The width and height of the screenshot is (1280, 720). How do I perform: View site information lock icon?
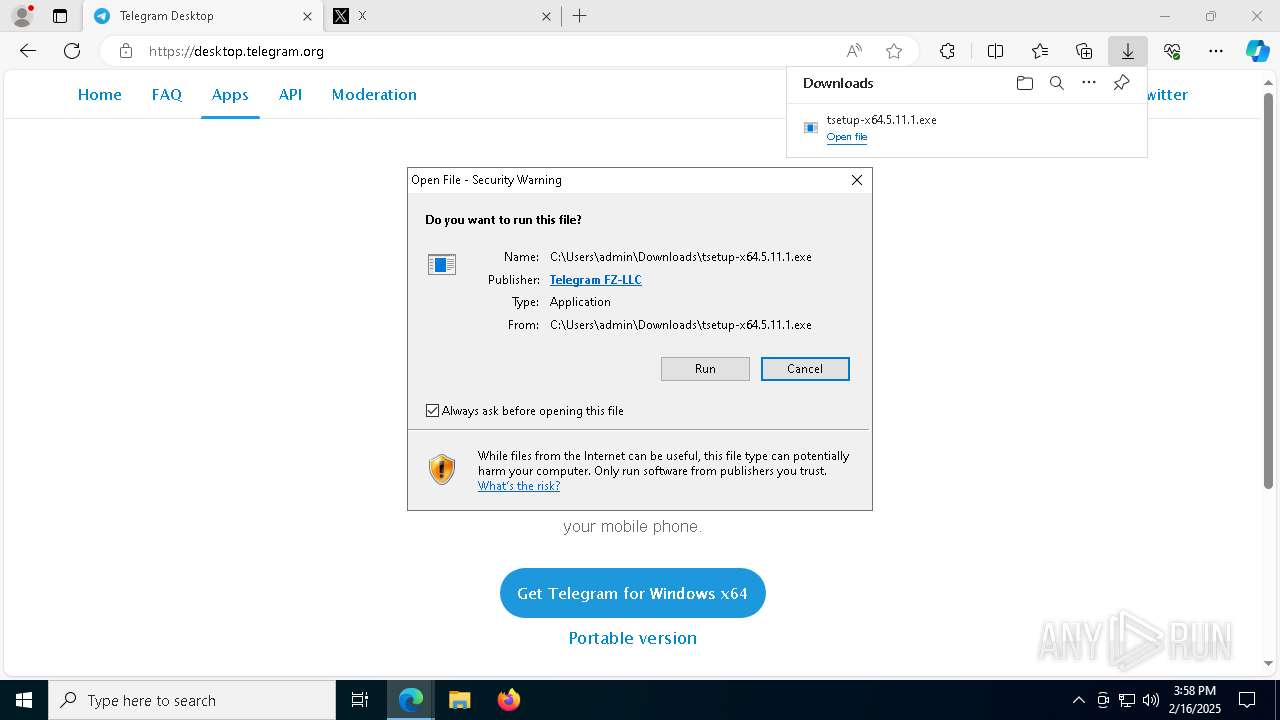click(x=125, y=51)
